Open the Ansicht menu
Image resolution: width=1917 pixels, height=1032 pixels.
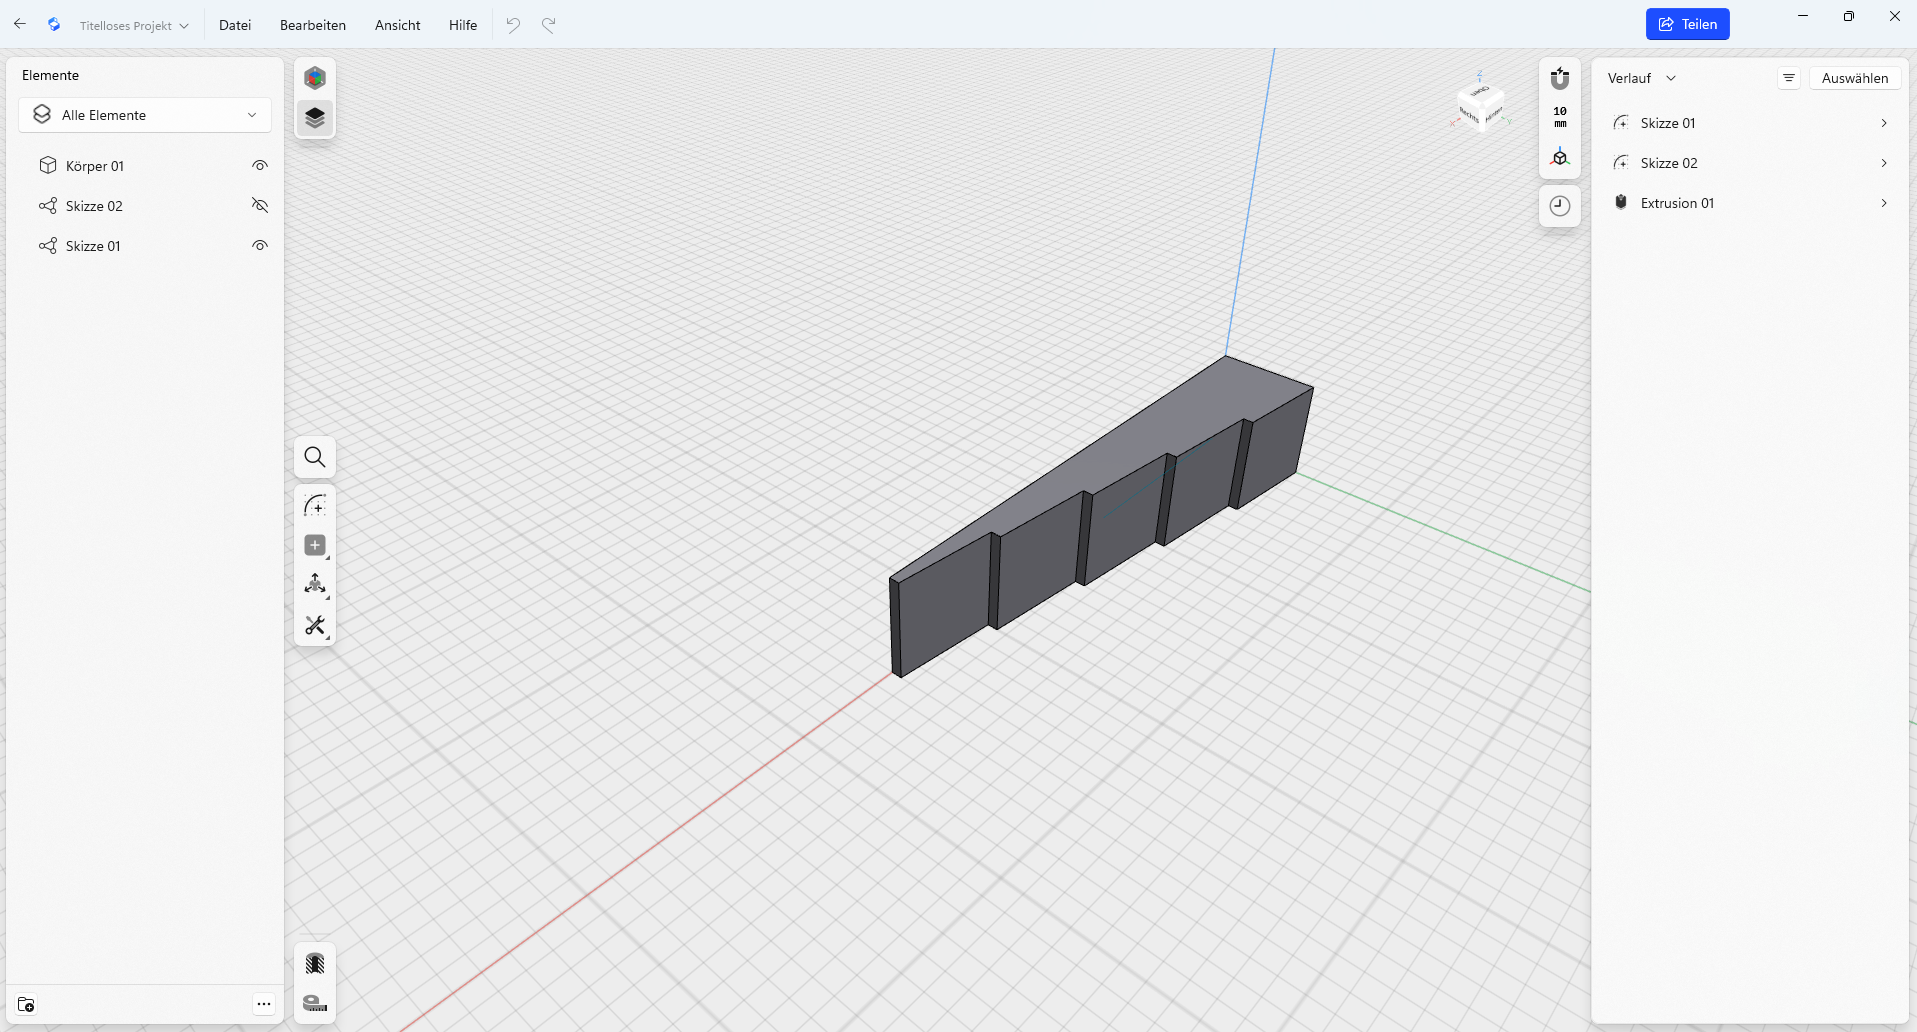point(397,25)
